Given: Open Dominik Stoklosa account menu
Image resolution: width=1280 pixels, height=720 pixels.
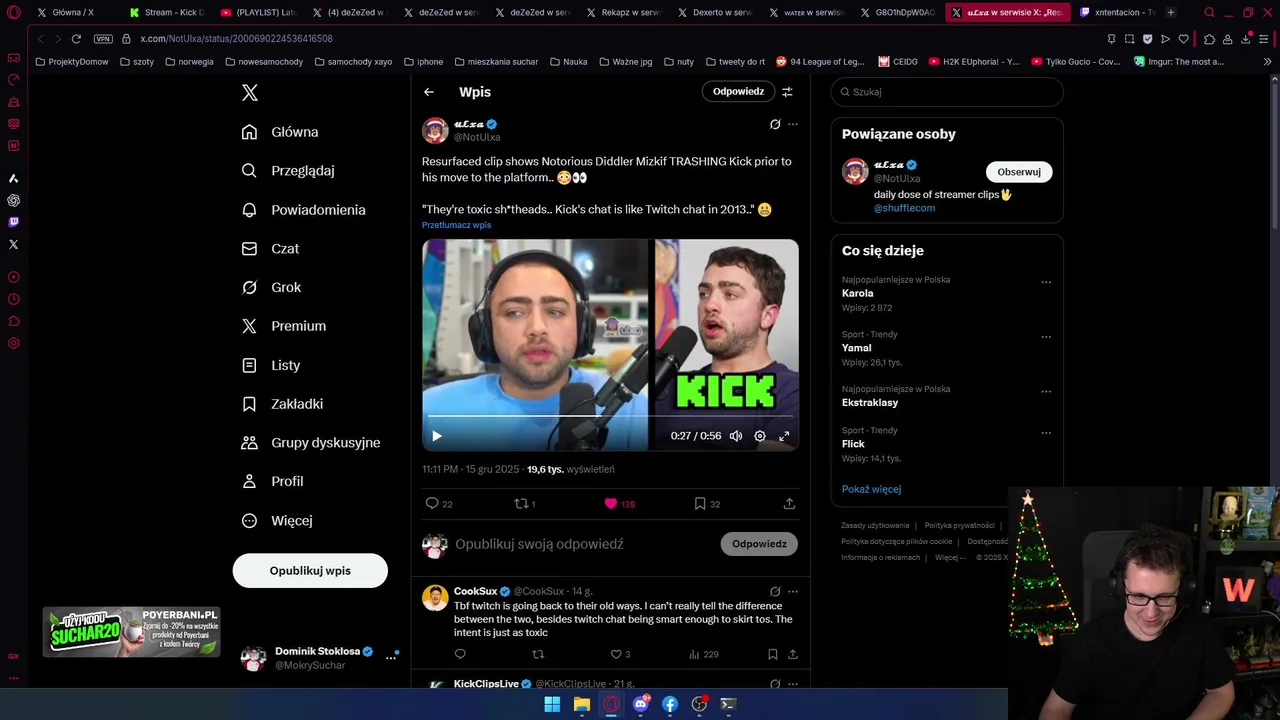Looking at the screenshot, I should (x=320, y=657).
